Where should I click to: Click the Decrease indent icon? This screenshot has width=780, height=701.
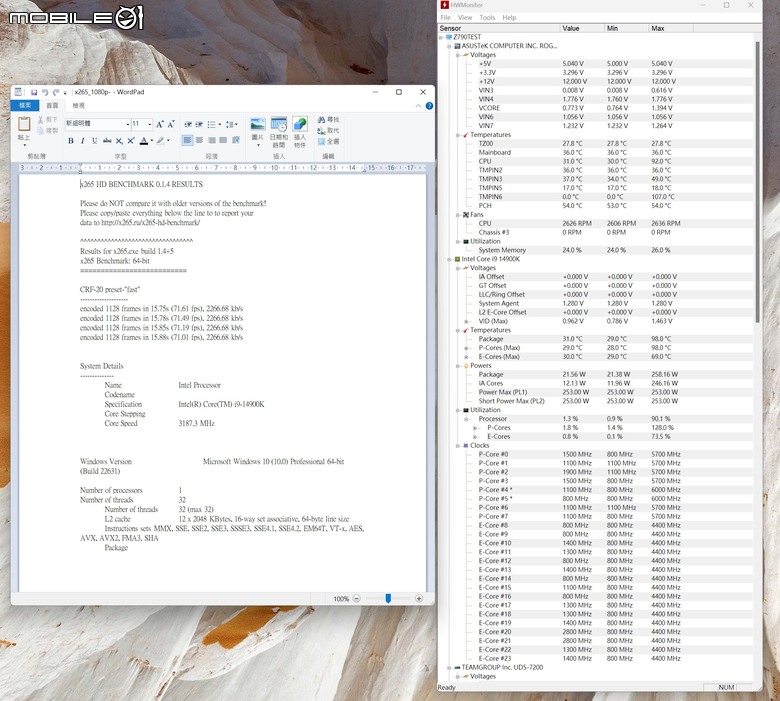click(188, 124)
